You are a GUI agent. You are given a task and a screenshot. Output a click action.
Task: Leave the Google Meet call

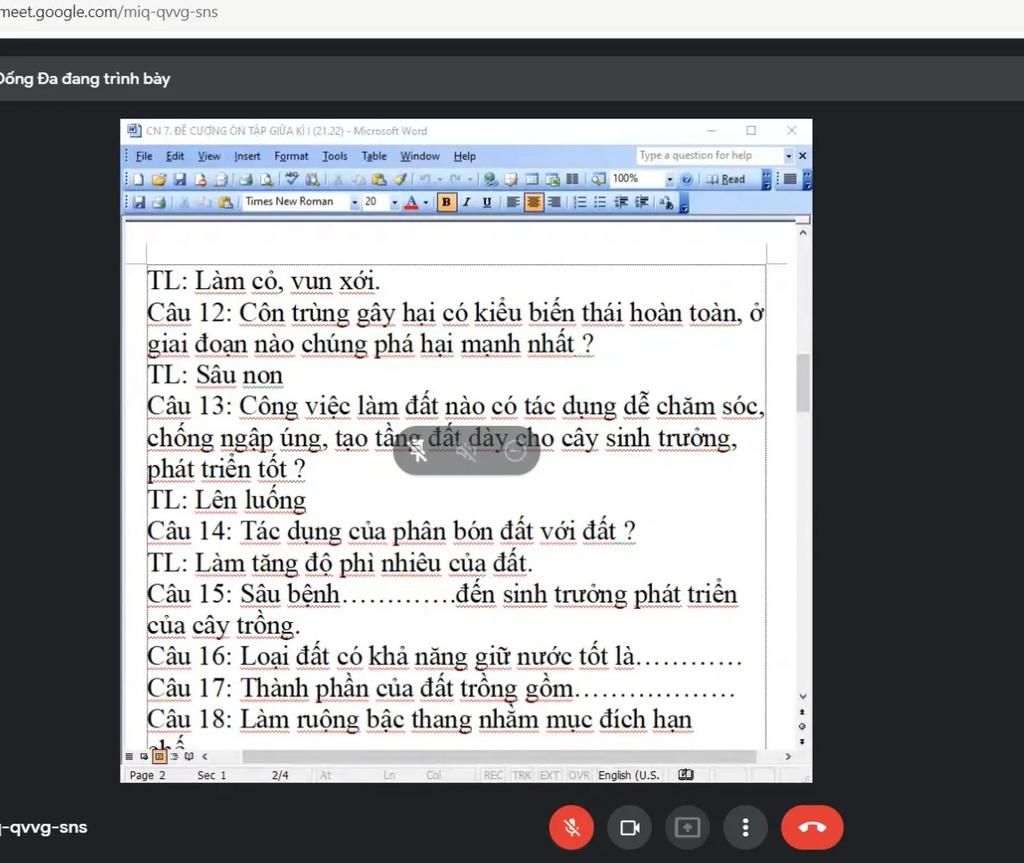coord(812,828)
